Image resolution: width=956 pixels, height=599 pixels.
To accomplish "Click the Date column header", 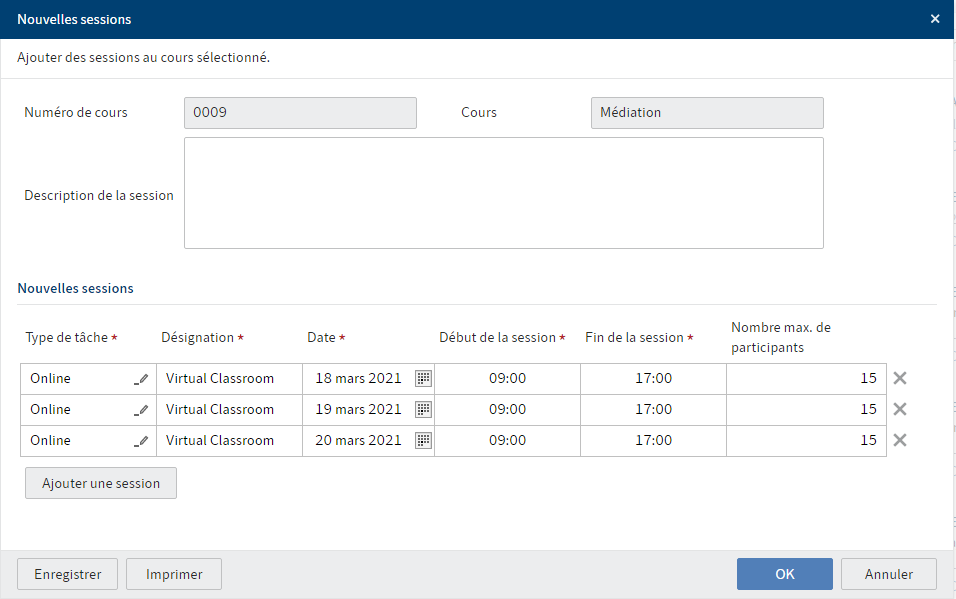I will [326, 338].
